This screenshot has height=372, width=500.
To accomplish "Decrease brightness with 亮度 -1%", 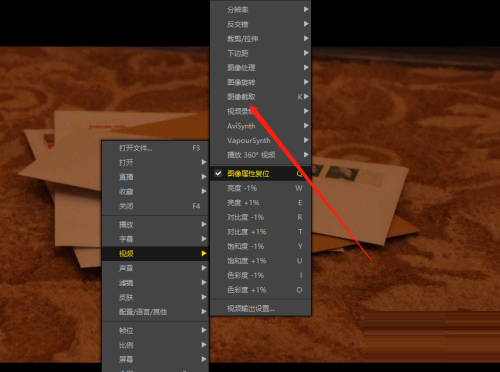I will (x=261, y=188).
